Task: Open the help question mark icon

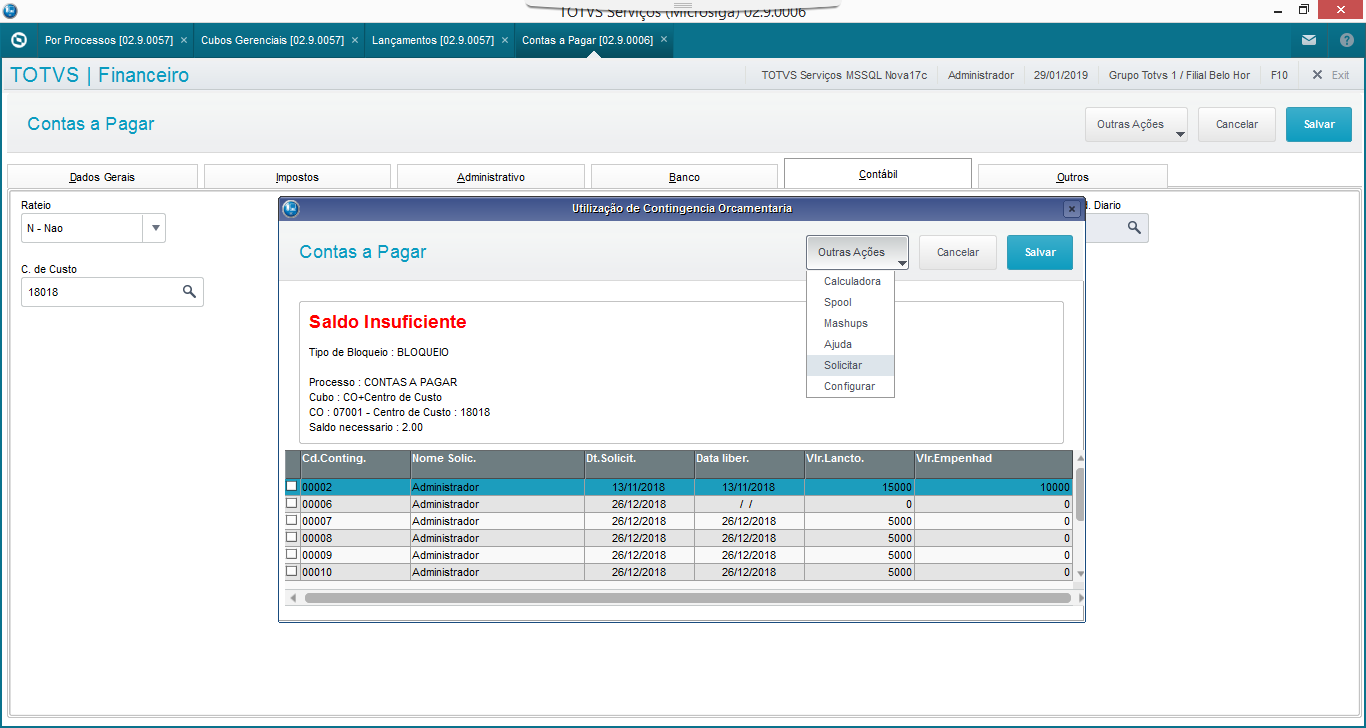Action: pyautogui.click(x=1346, y=40)
